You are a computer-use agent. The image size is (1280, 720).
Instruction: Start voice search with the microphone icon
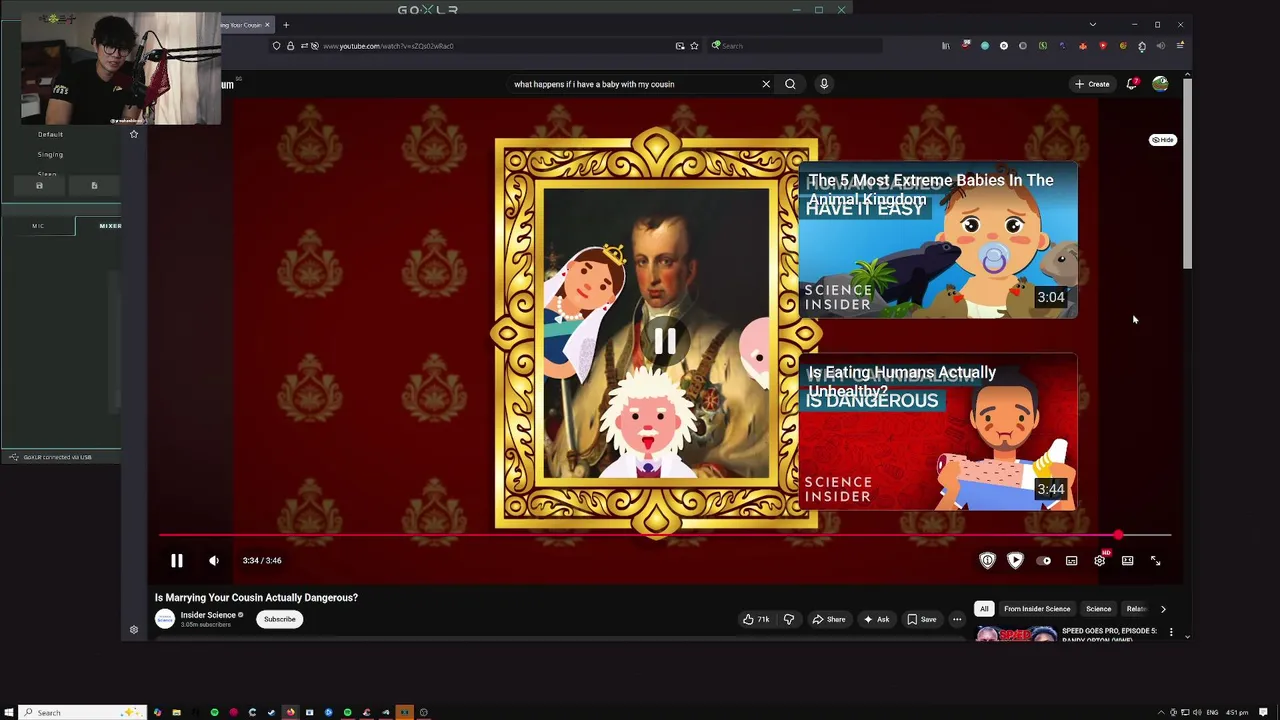tap(824, 84)
